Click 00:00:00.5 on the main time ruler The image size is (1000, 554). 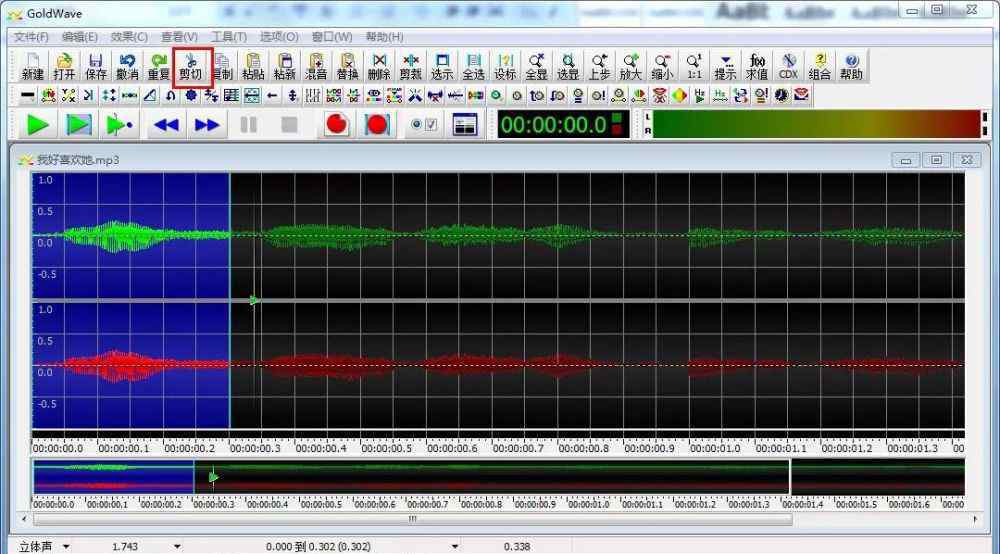coord(386,449)
